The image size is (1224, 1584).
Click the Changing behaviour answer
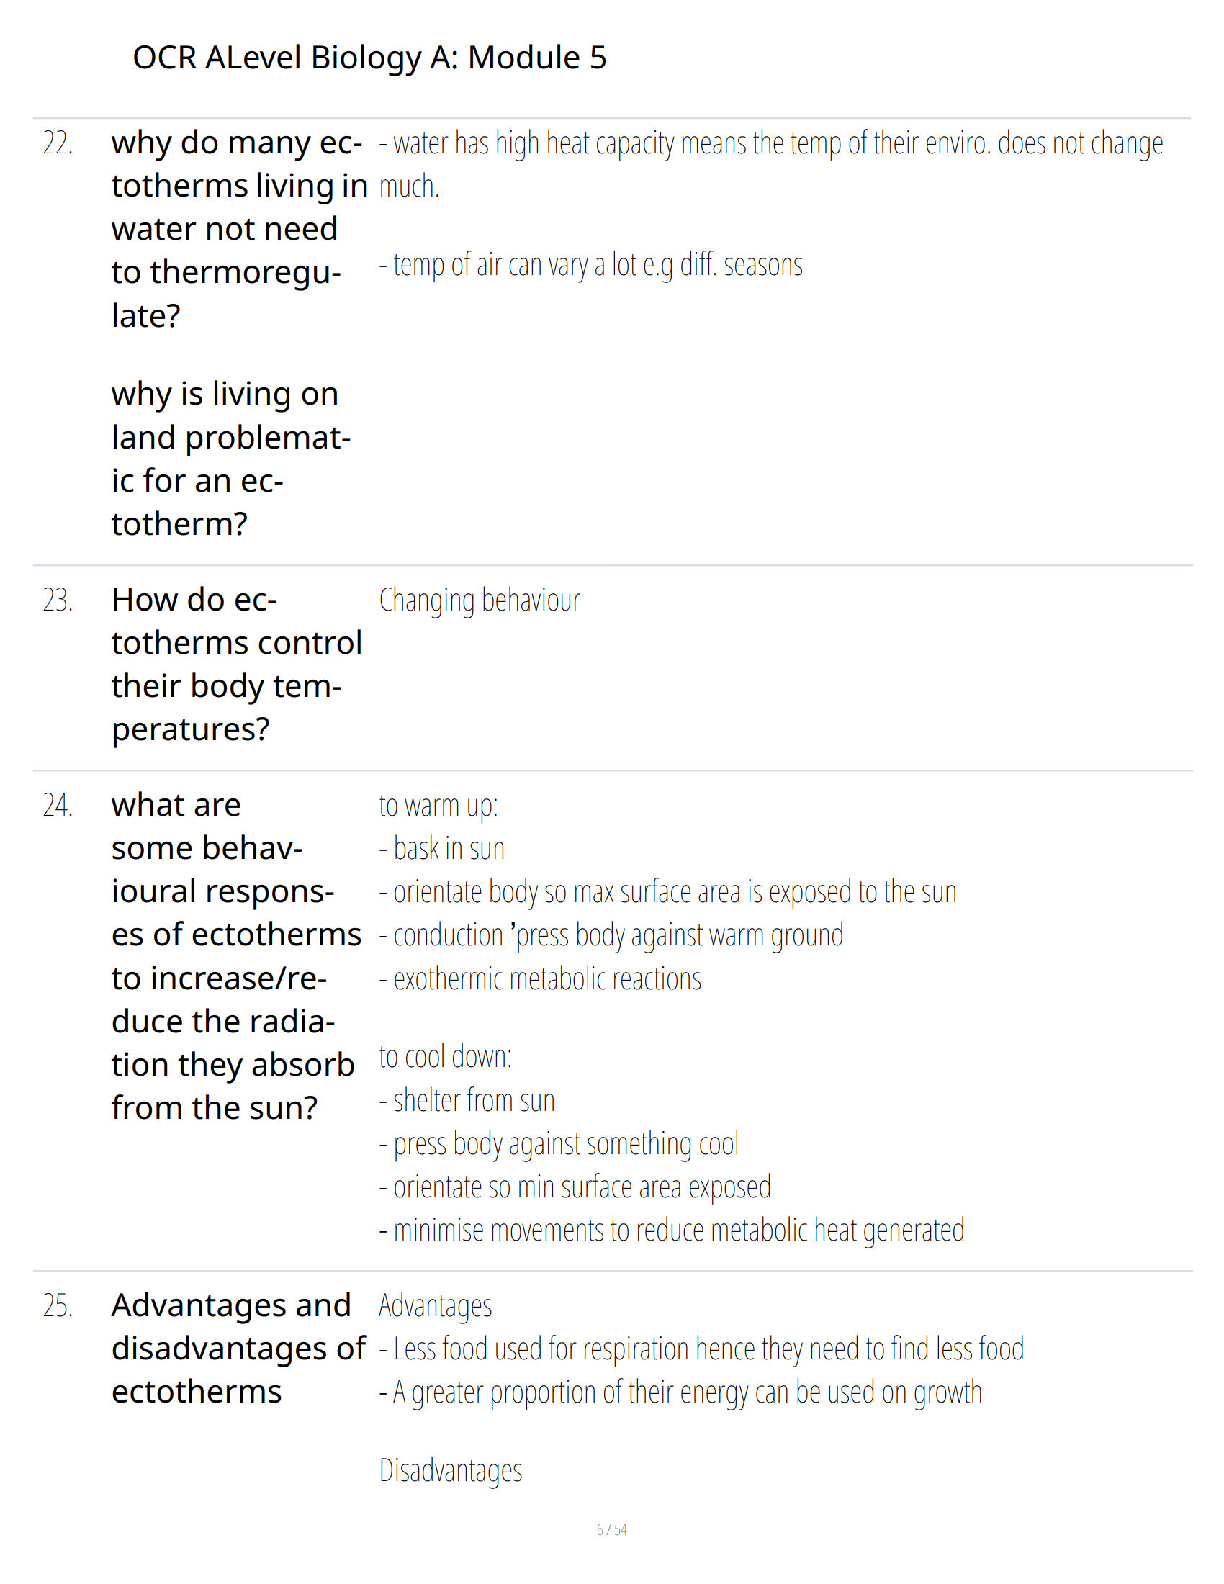point(479,601)
